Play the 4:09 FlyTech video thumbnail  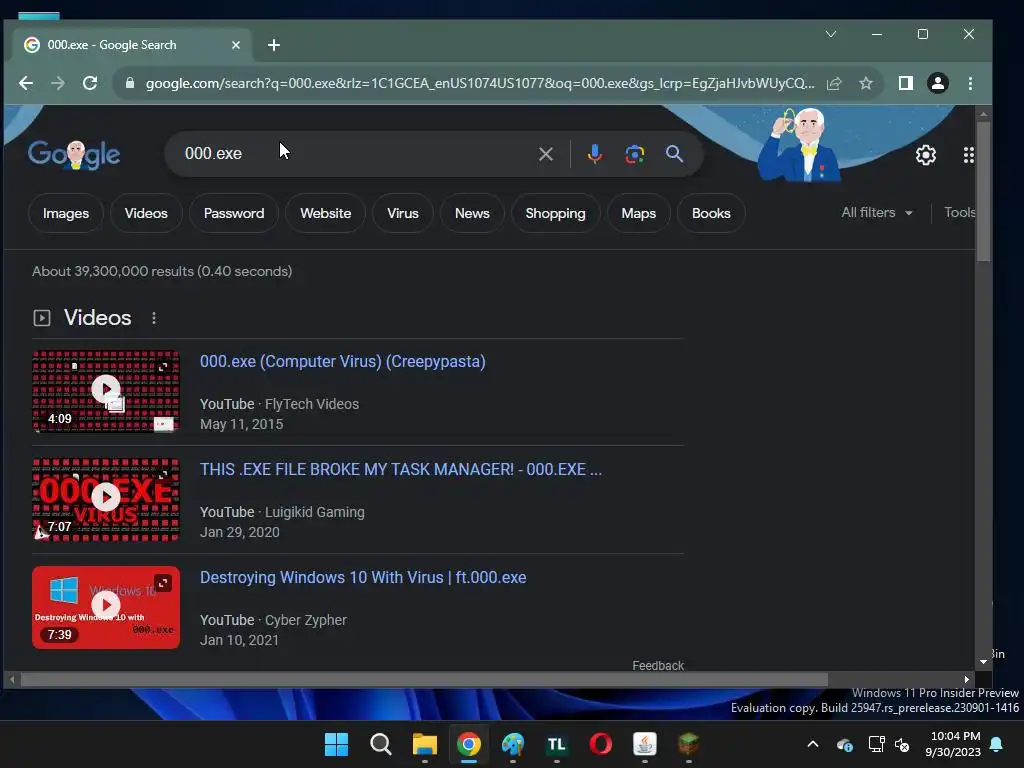[x=106, y=391]
